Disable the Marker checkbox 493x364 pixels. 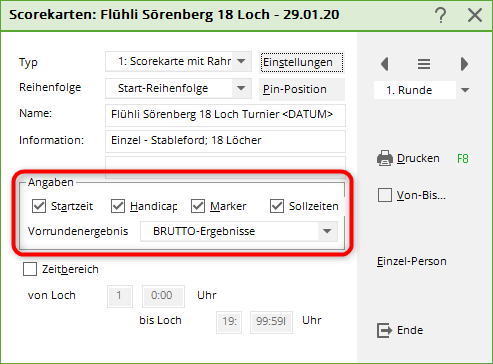click(x=198, y=206)
